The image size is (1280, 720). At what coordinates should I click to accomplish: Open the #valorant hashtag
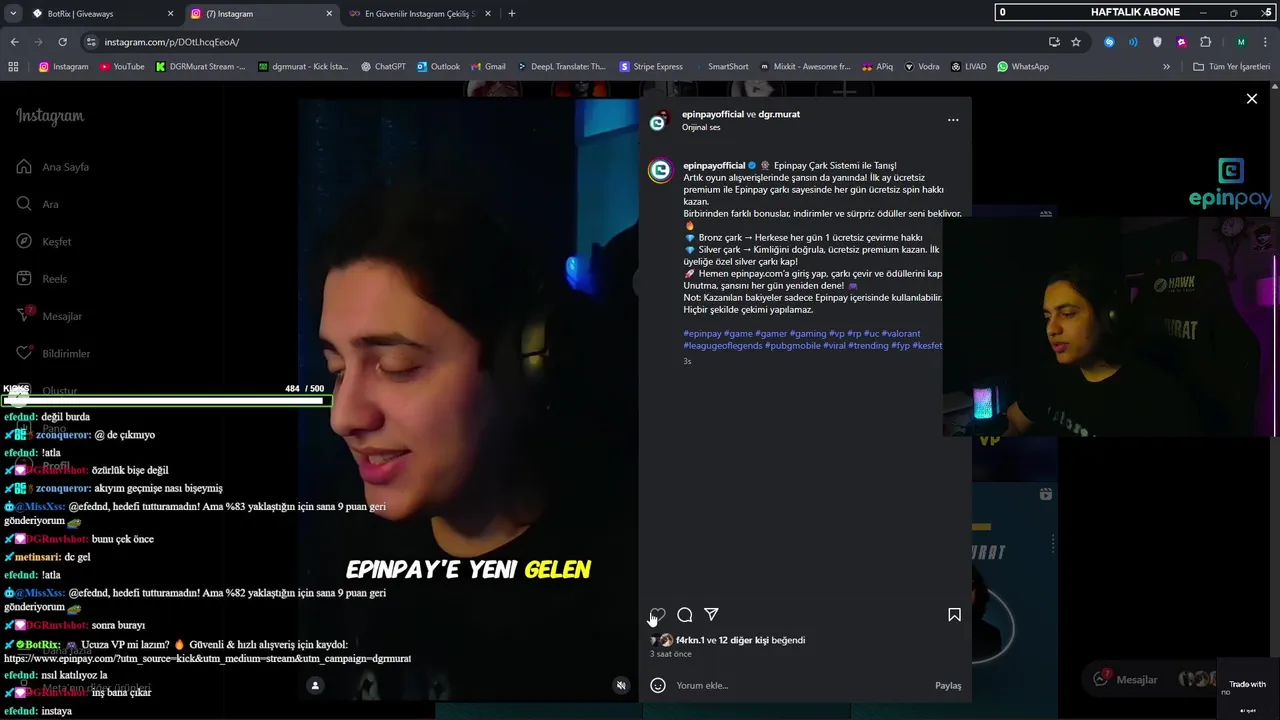(x=901, y=333)
